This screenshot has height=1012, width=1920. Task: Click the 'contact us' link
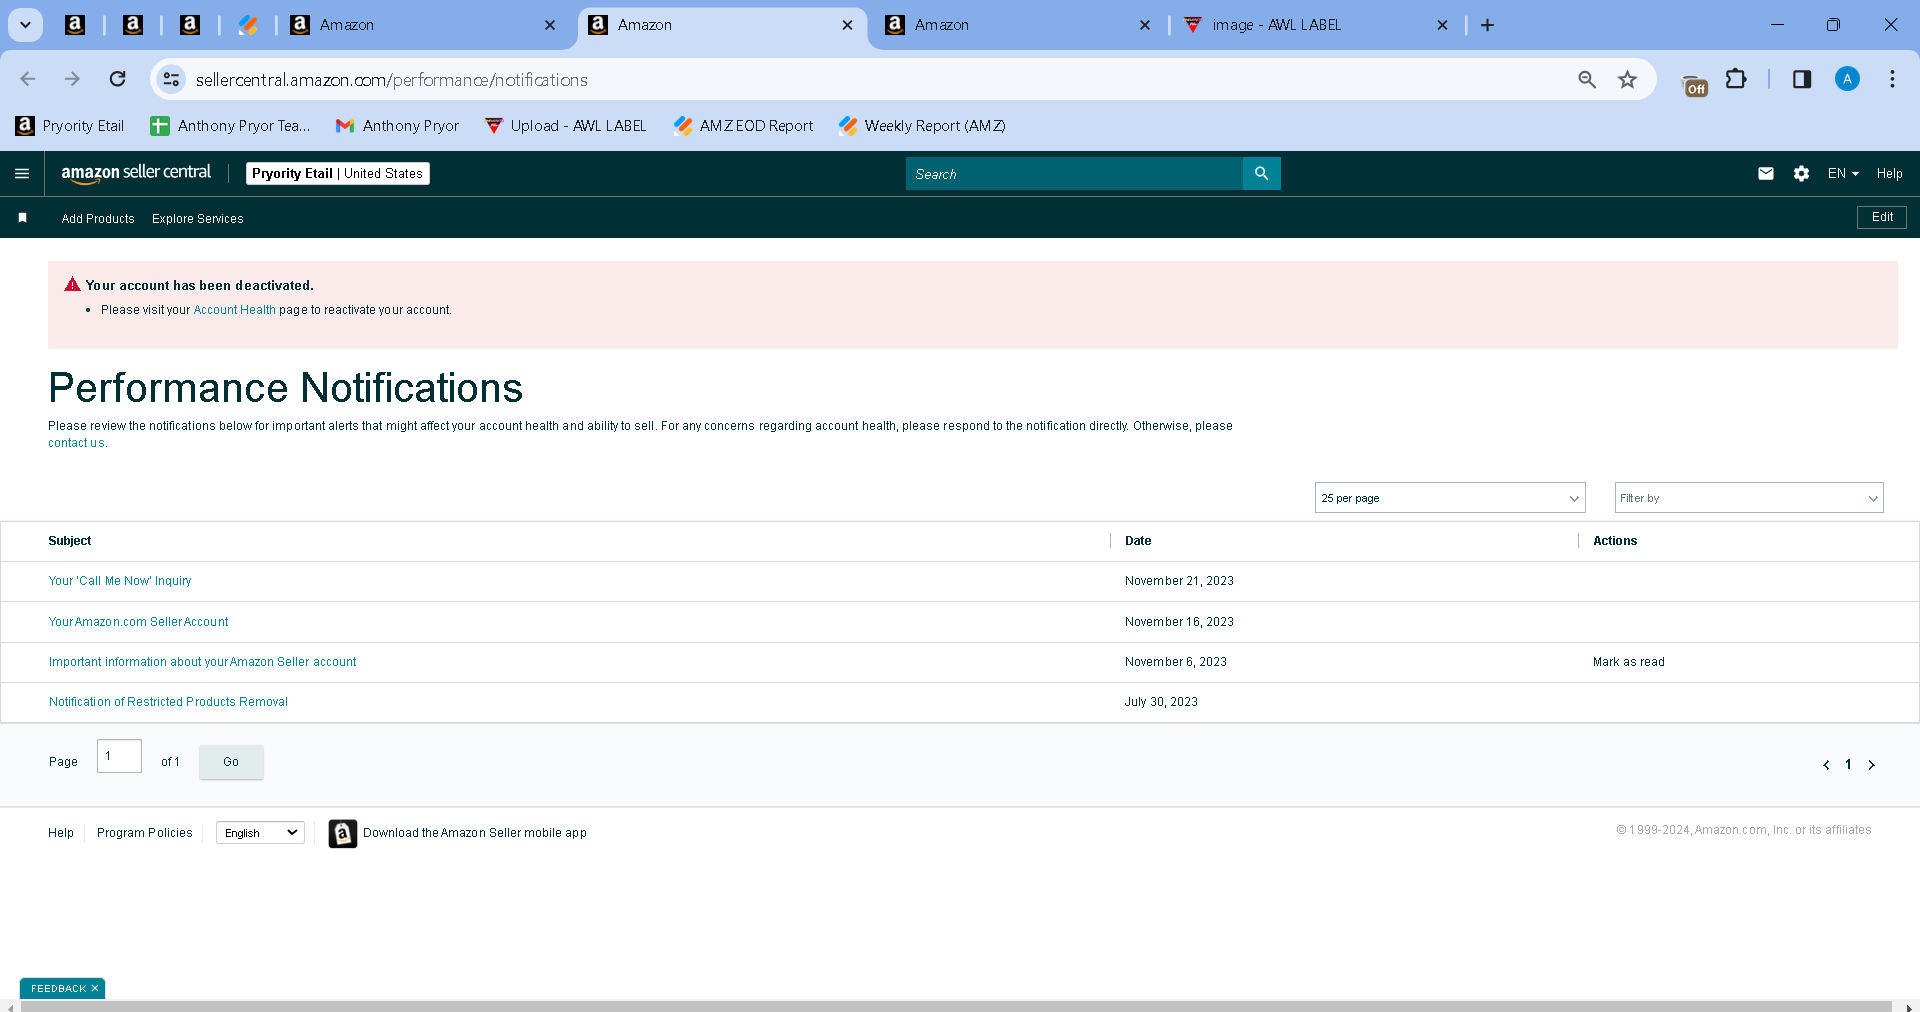[76, 443]
